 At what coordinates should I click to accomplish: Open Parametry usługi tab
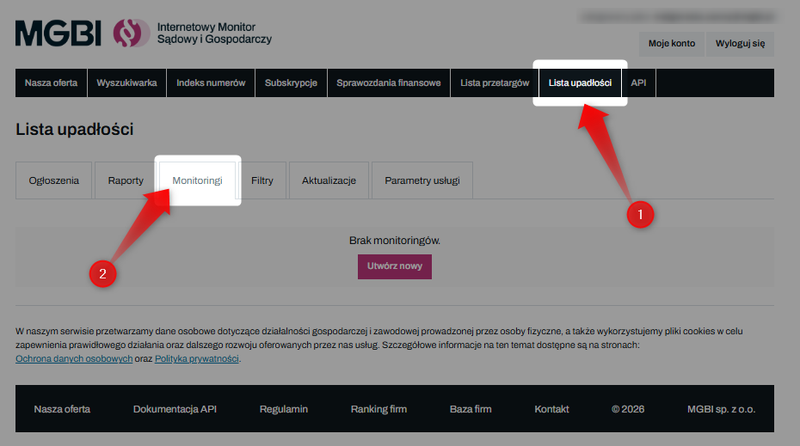pyautogui.click(x=421, y=181)
